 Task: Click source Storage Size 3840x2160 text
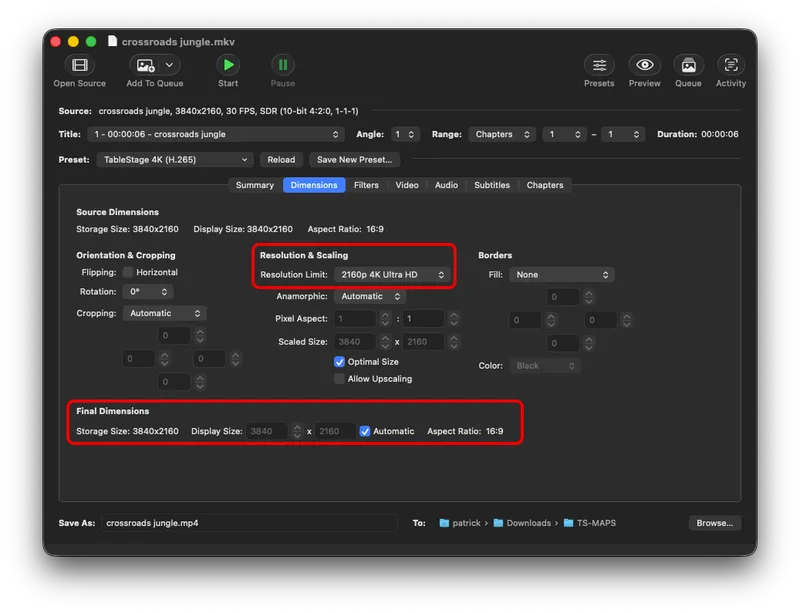pos(128,229)
